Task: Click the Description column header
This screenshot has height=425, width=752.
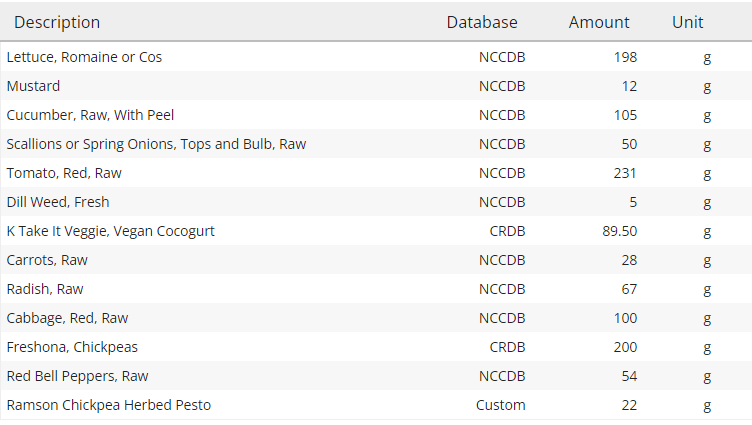Action: pos(57,22)
